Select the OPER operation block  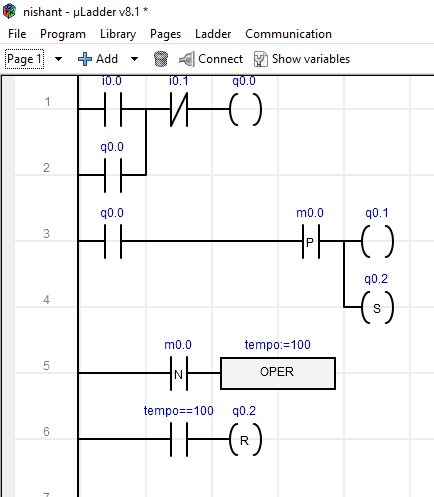coord(278,373)
